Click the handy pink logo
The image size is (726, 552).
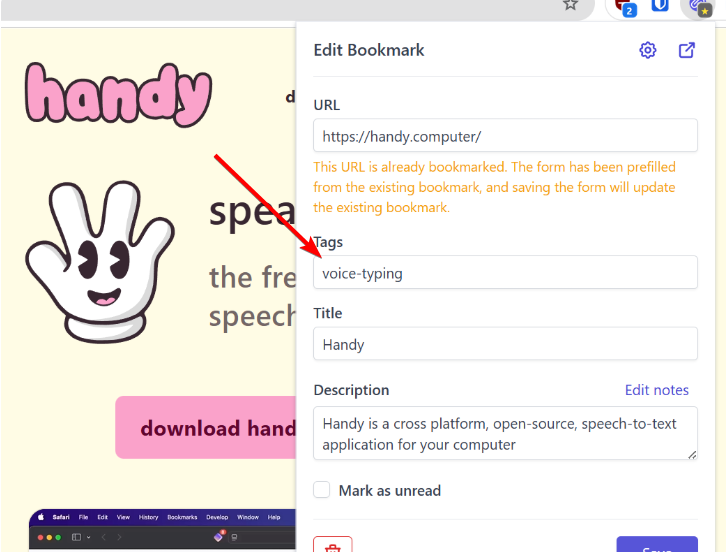(x=118, y=95)
